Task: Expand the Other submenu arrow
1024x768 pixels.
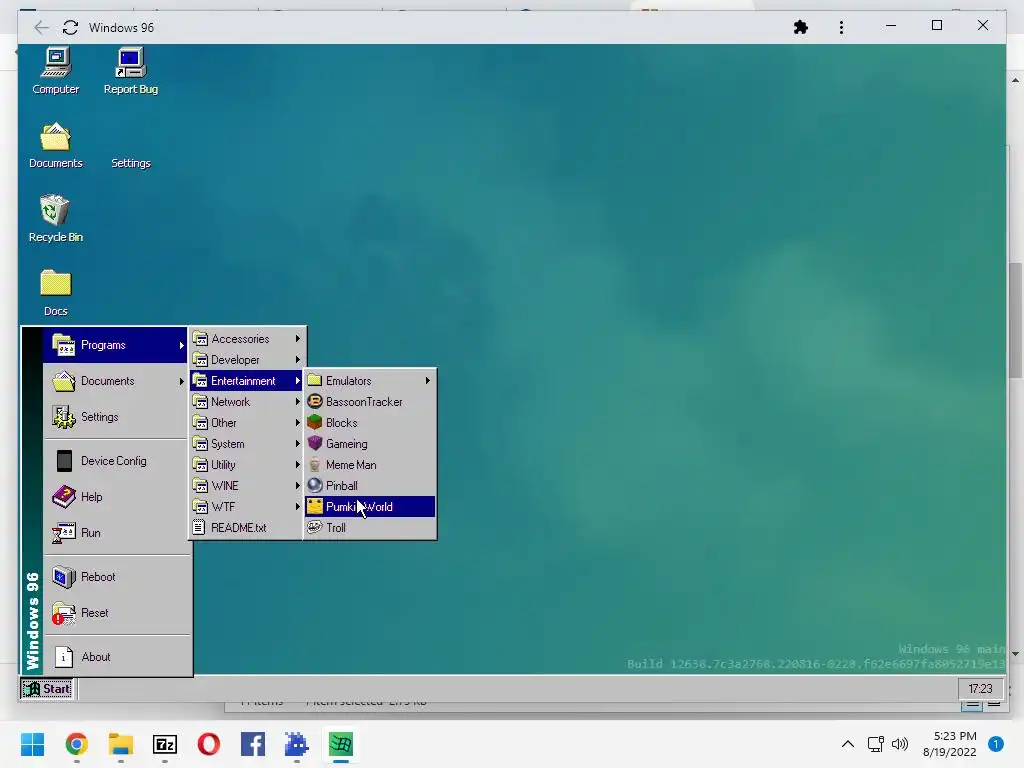Action: (297, 423)
